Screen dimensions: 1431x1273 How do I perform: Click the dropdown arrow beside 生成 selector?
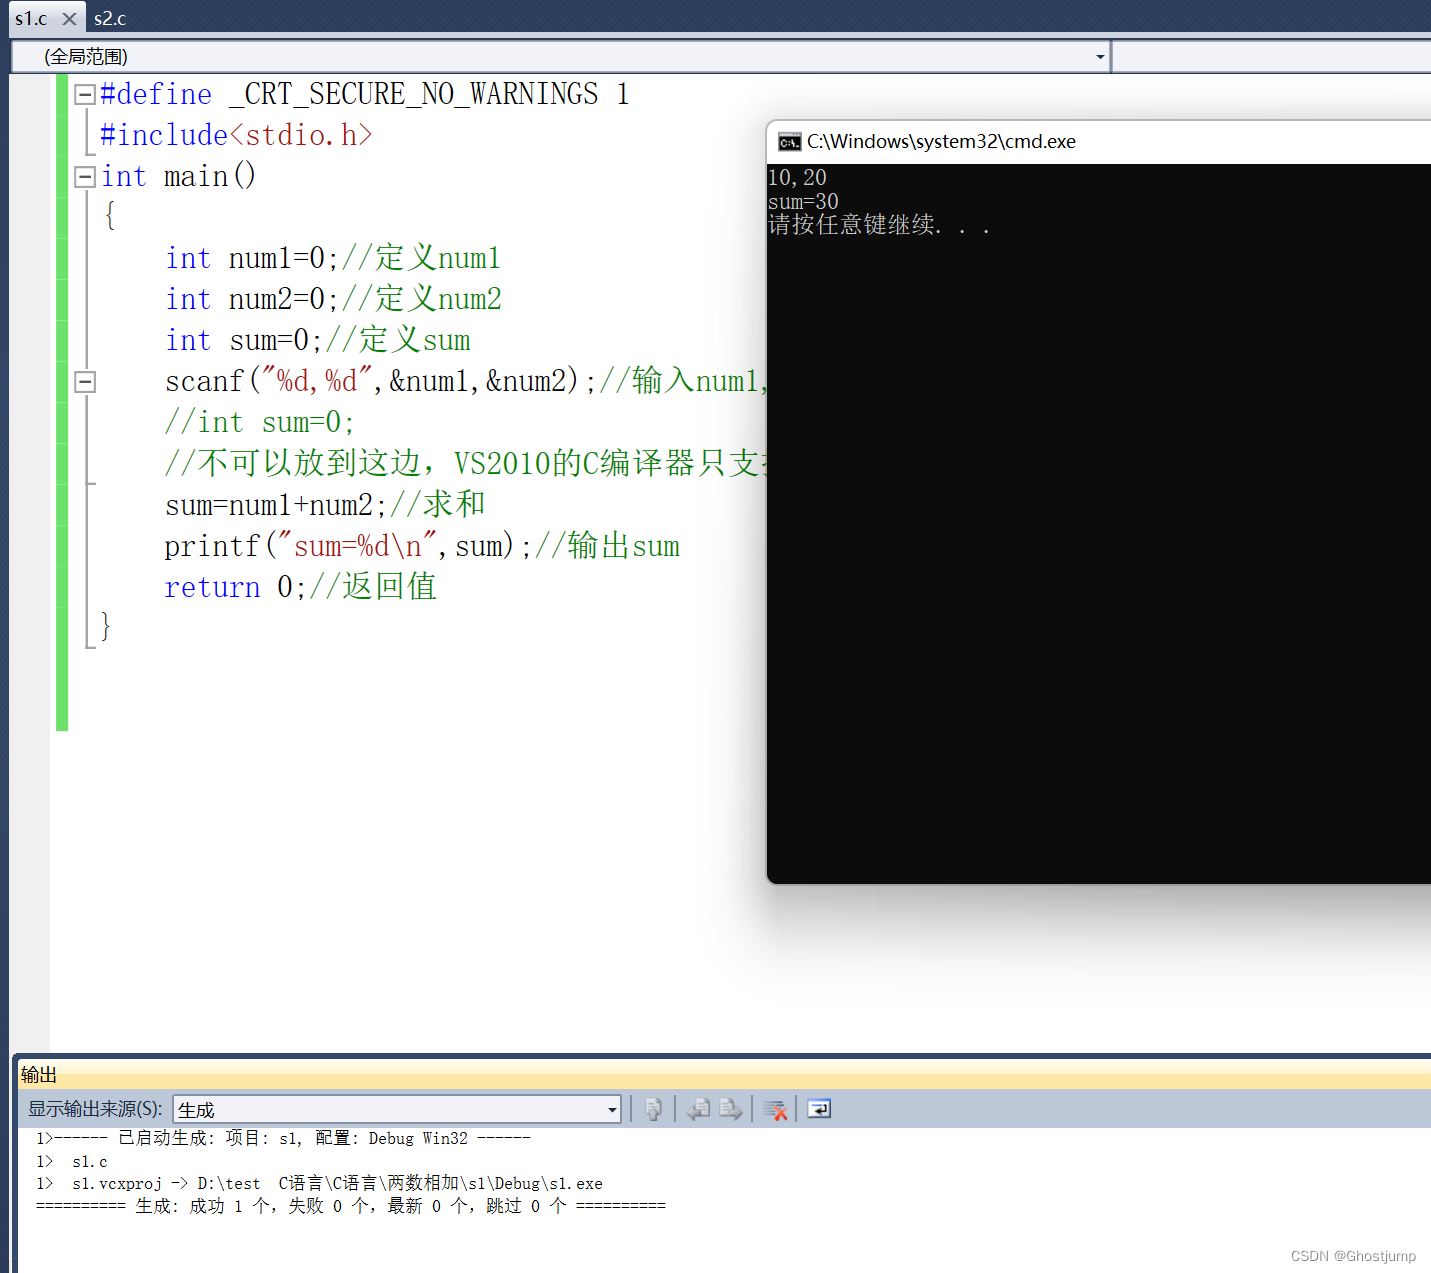[x=610, y=1109]
